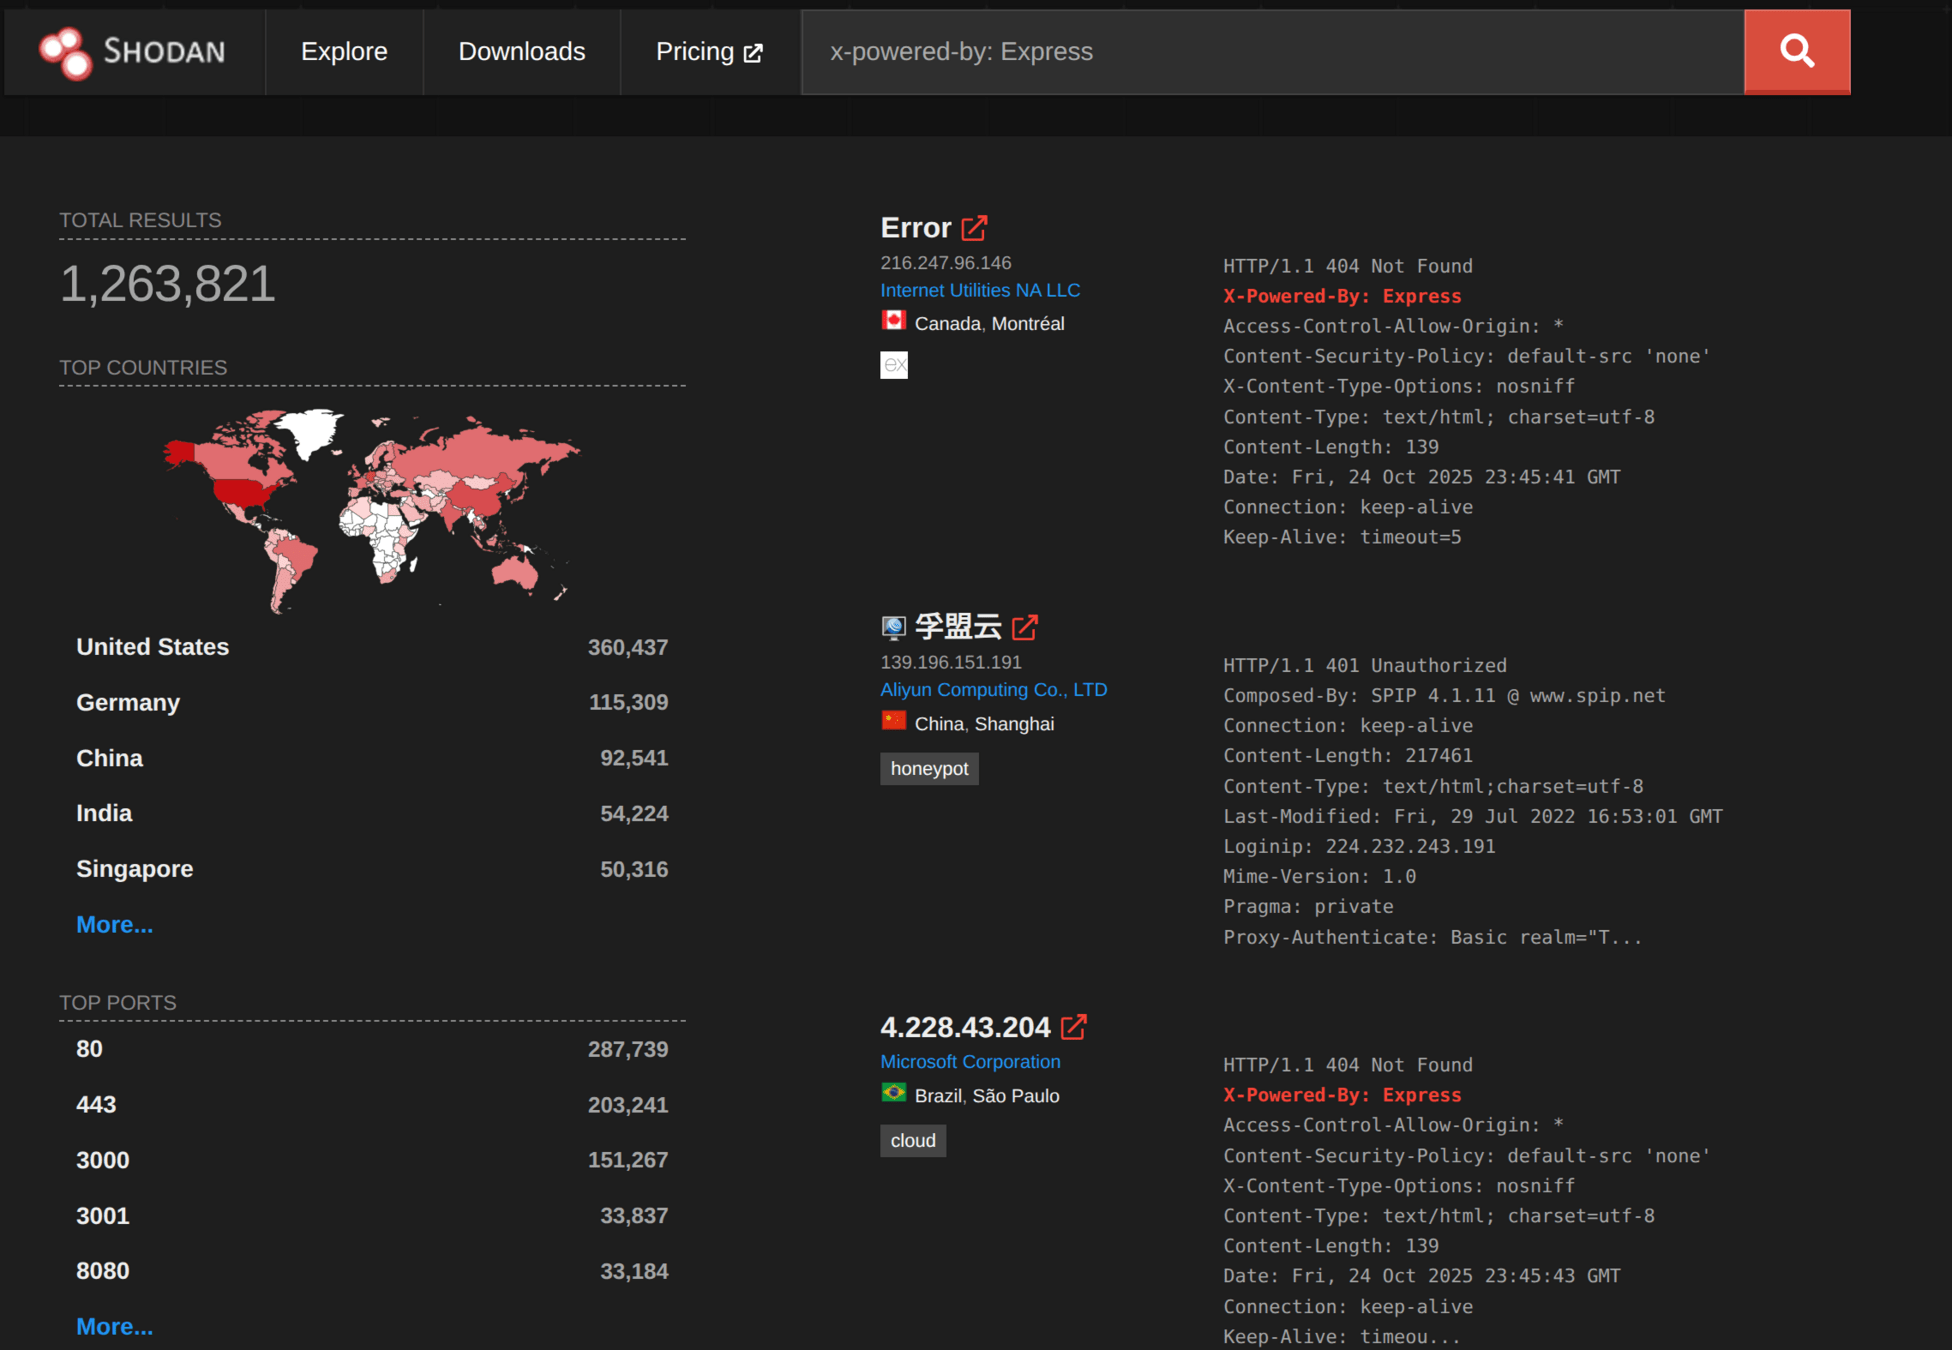Open the Downloads menu item

click(x=521, y=52)
